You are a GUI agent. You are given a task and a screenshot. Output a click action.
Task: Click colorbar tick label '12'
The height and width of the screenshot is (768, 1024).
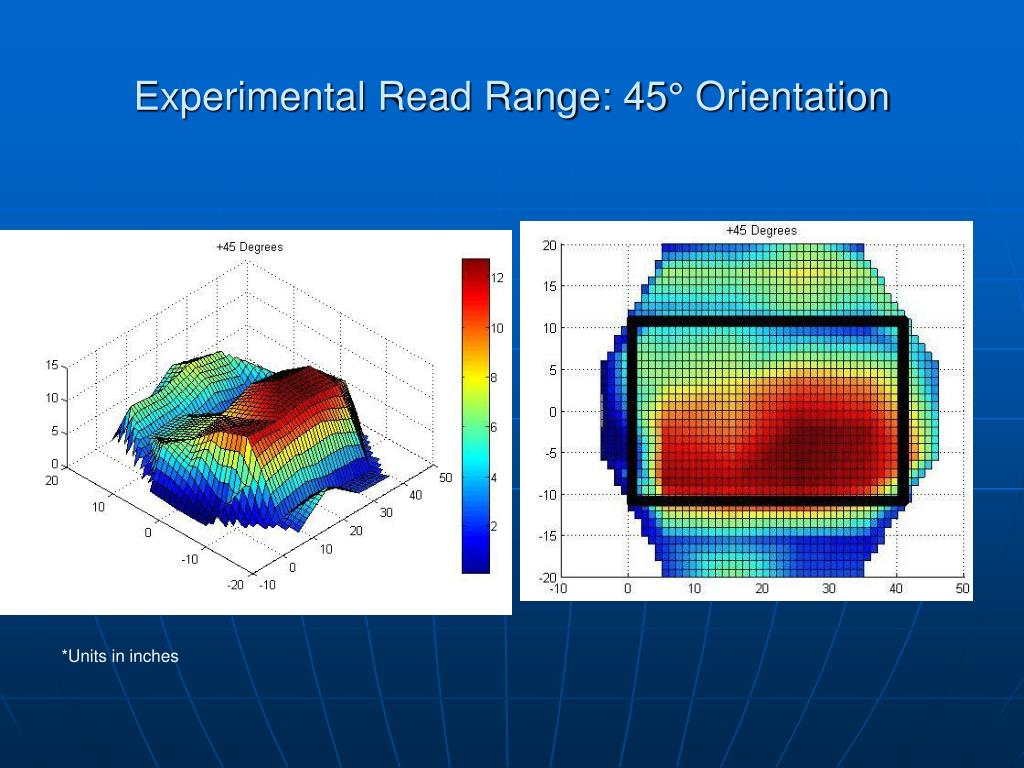click(x=497, y=278)
